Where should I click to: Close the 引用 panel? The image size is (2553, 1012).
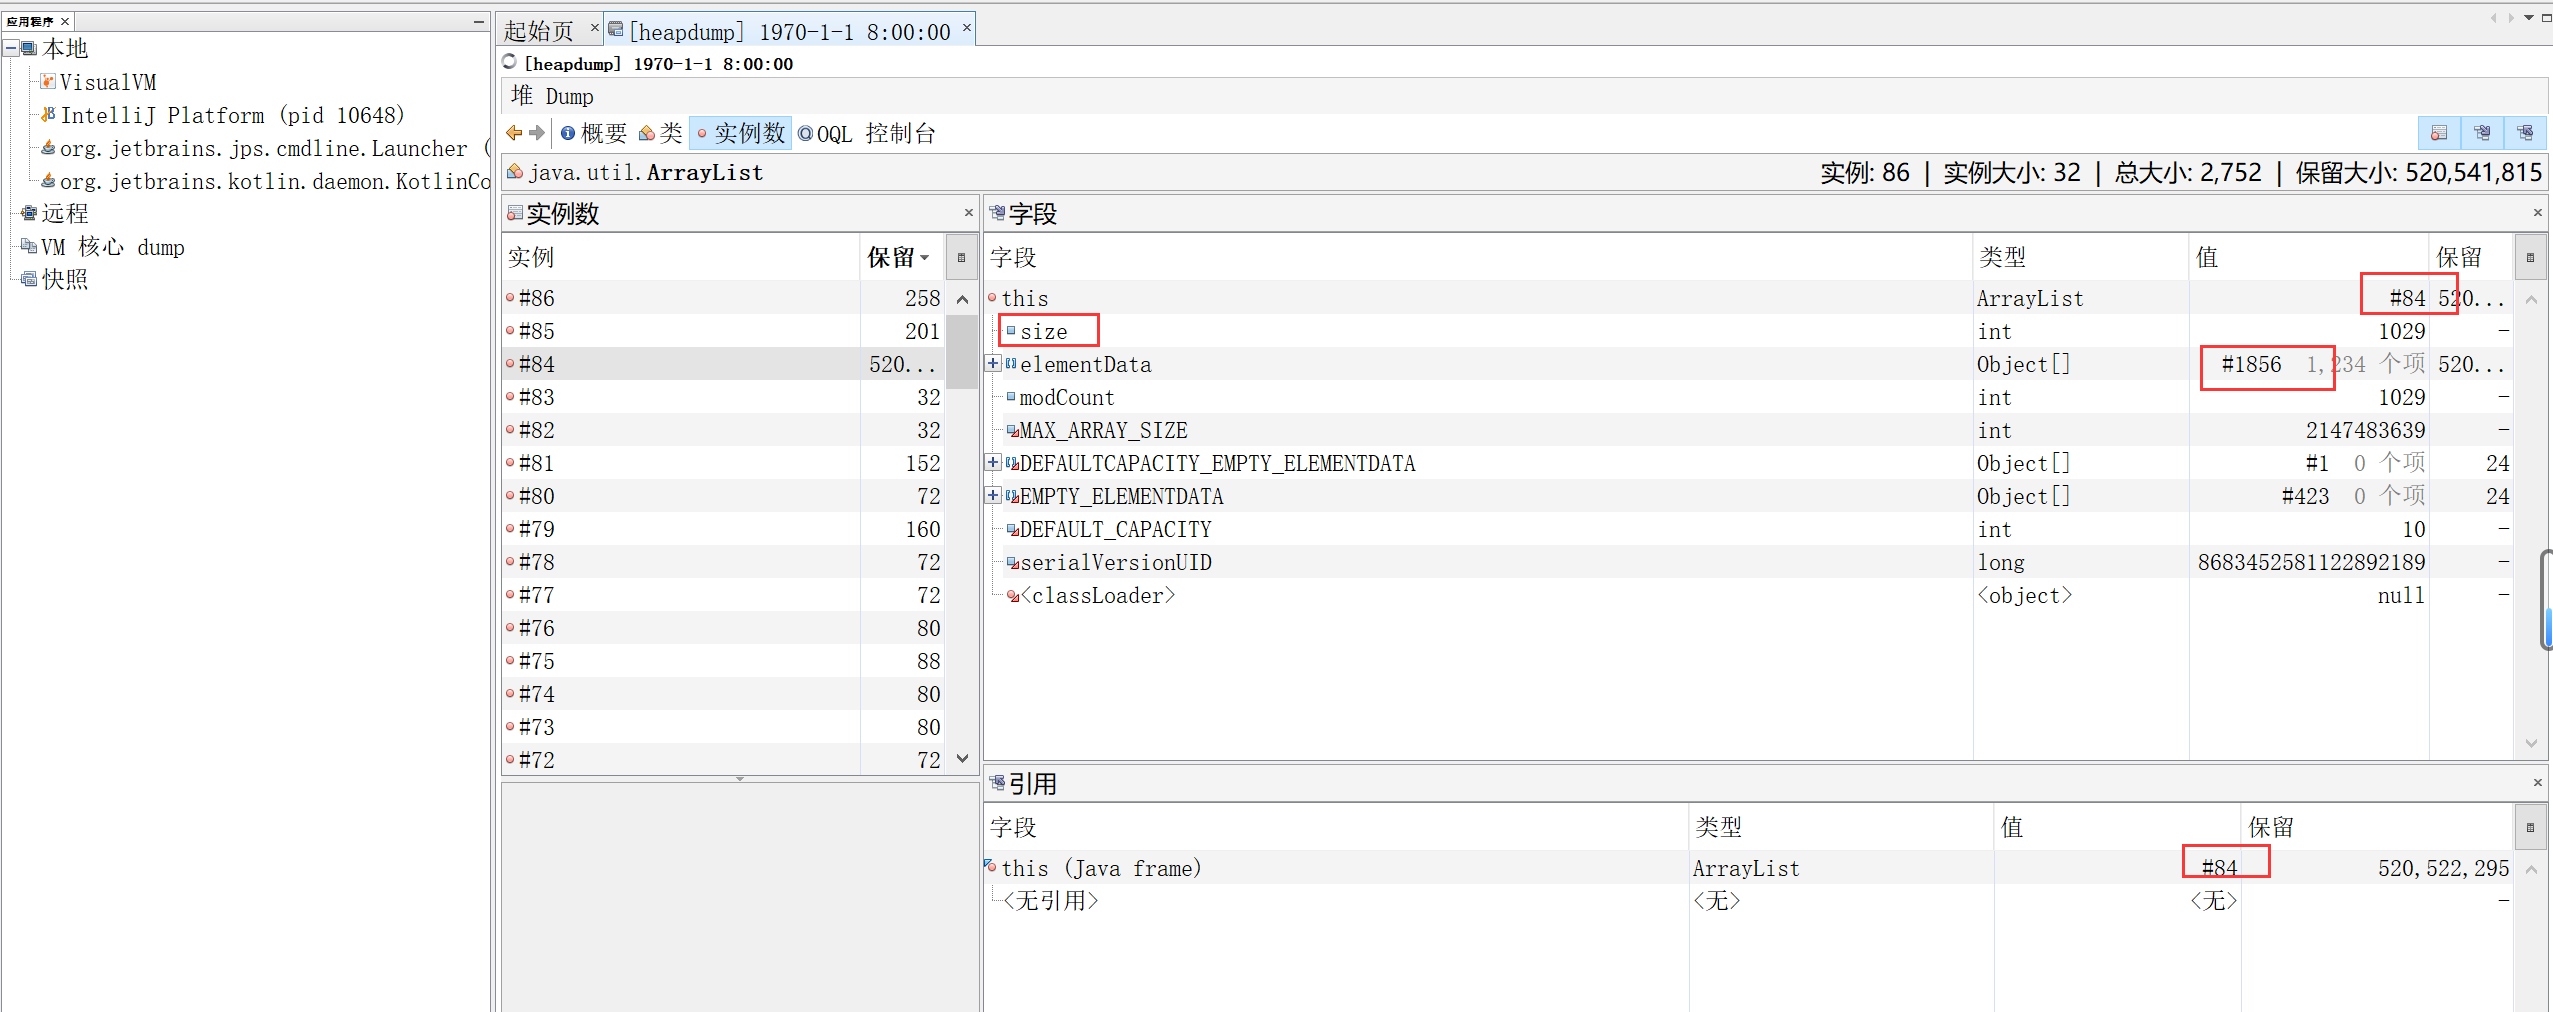click(2537, 783)
